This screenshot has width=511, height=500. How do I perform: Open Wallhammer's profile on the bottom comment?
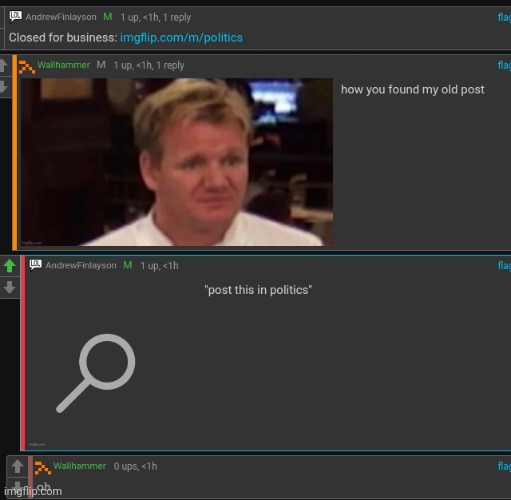pos(80,466)
